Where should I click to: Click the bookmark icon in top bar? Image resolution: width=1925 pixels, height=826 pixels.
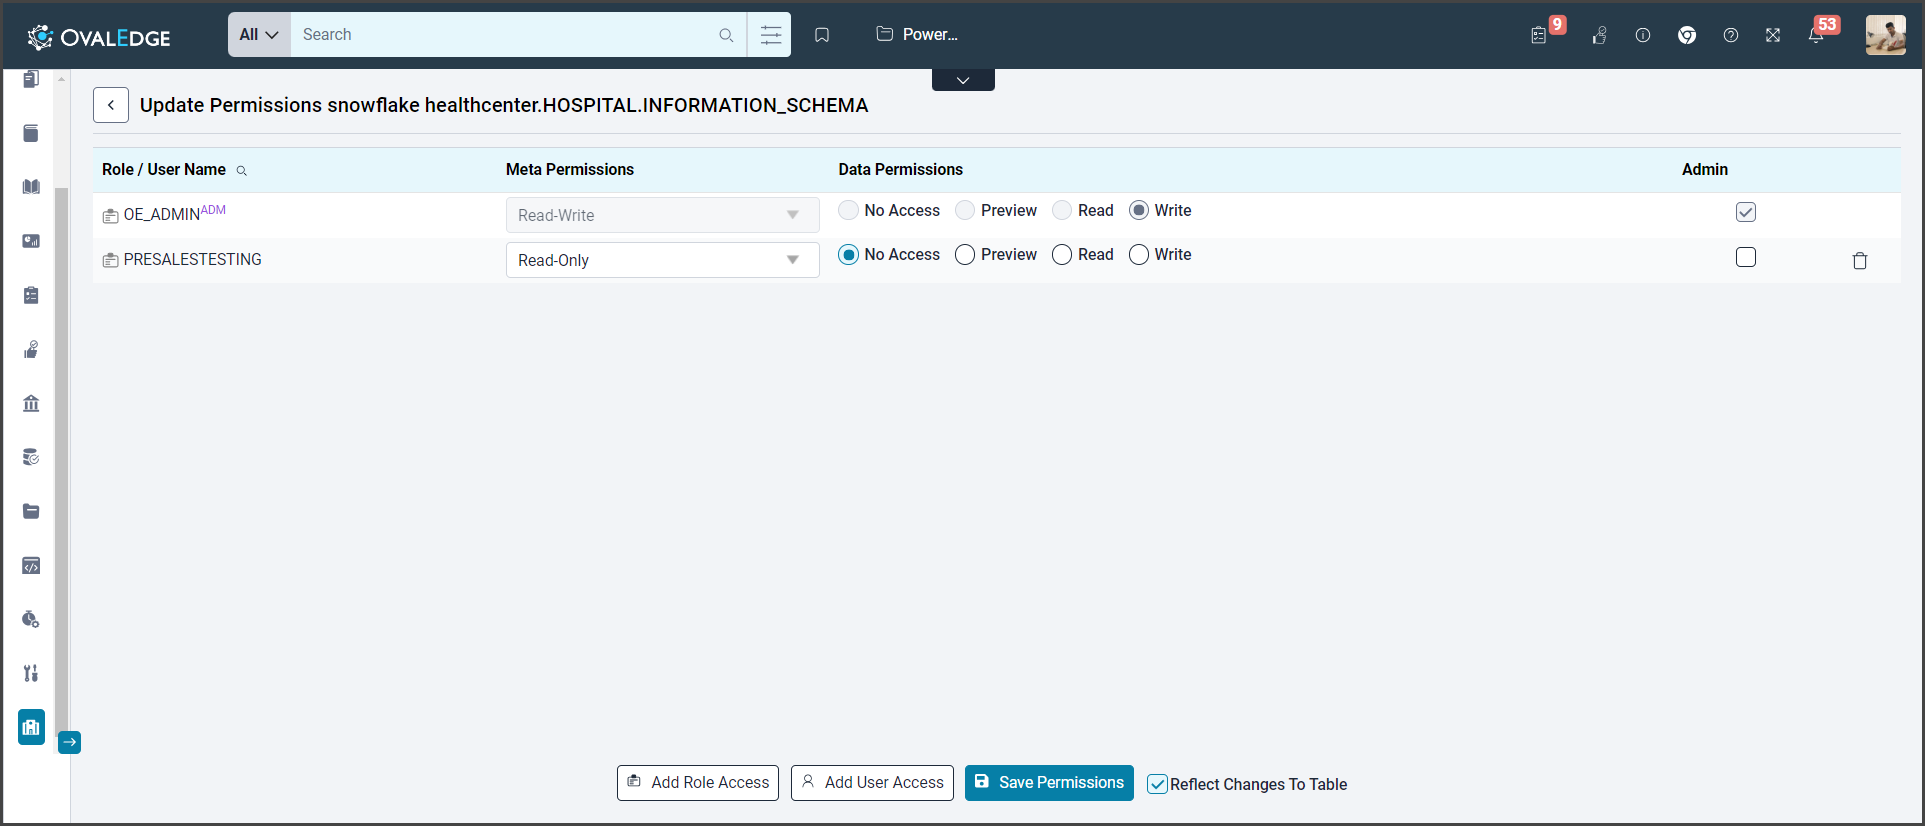click(x=822, y=35)
